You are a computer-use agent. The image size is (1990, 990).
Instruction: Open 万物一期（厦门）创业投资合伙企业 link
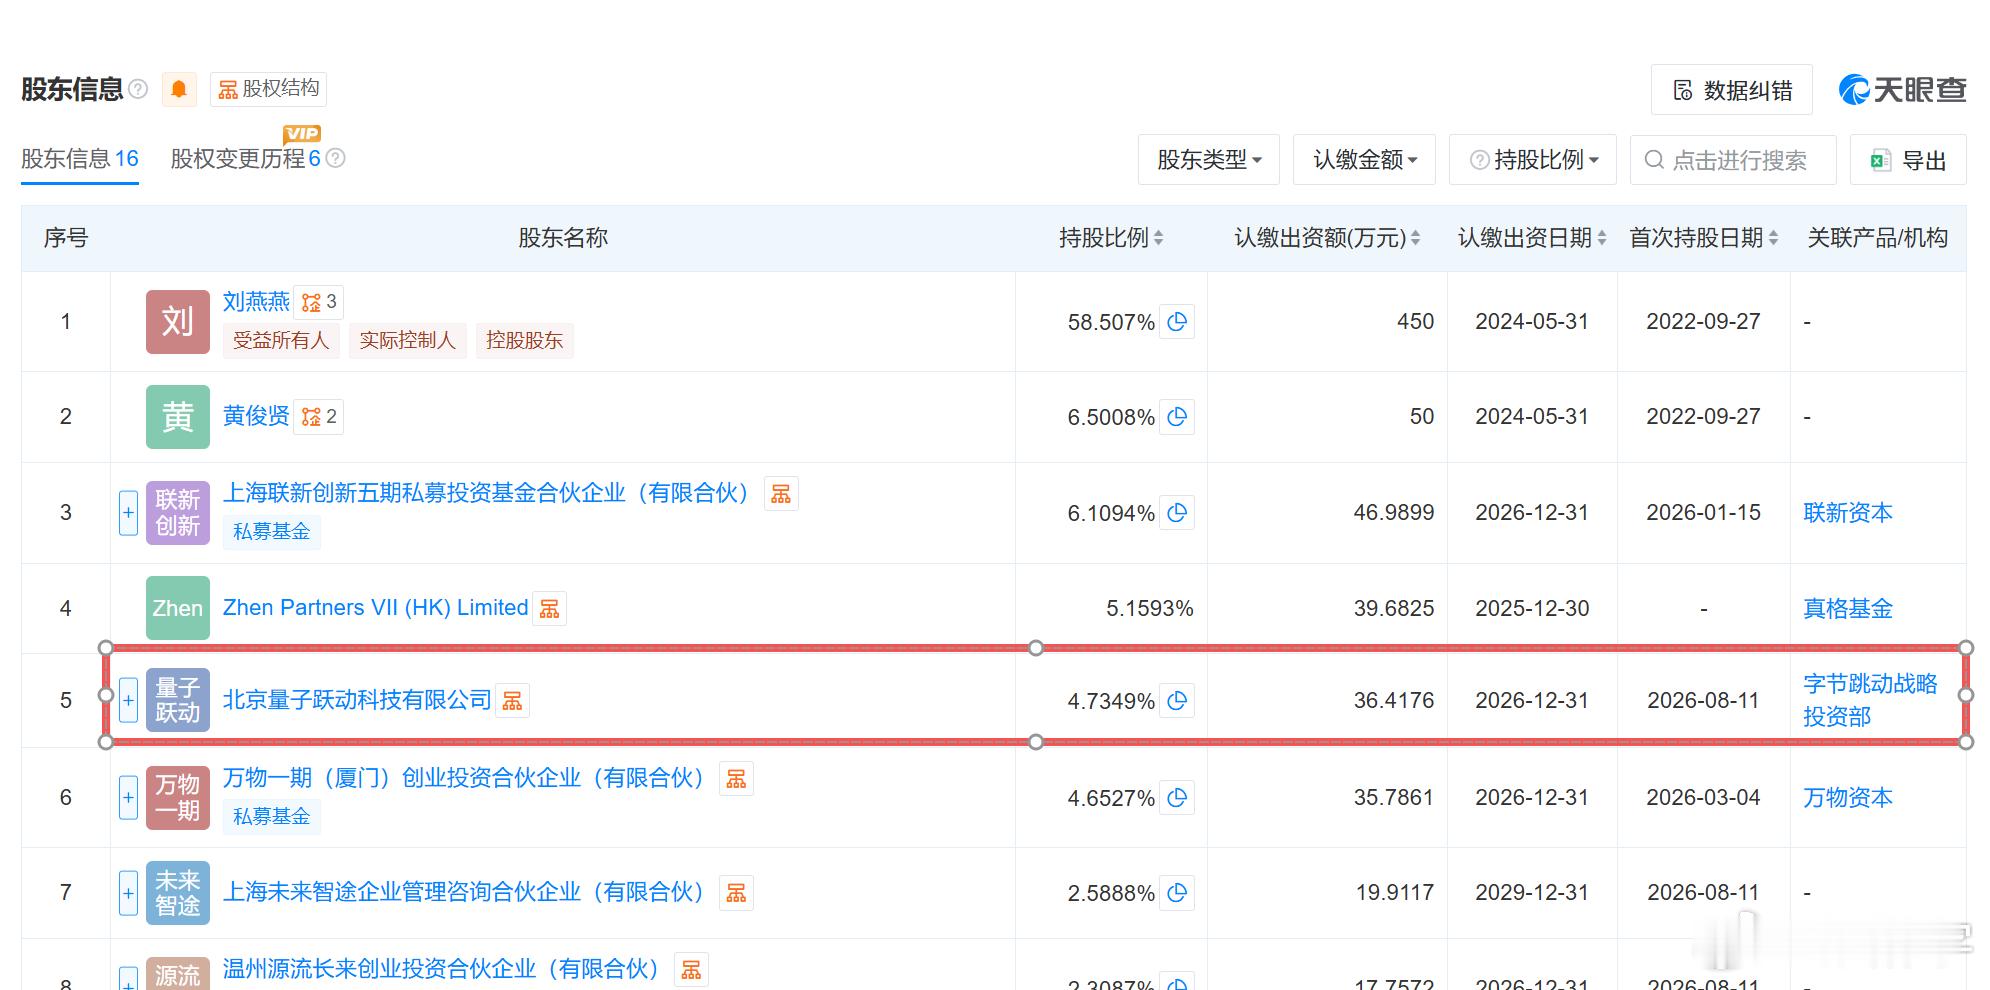465,778
